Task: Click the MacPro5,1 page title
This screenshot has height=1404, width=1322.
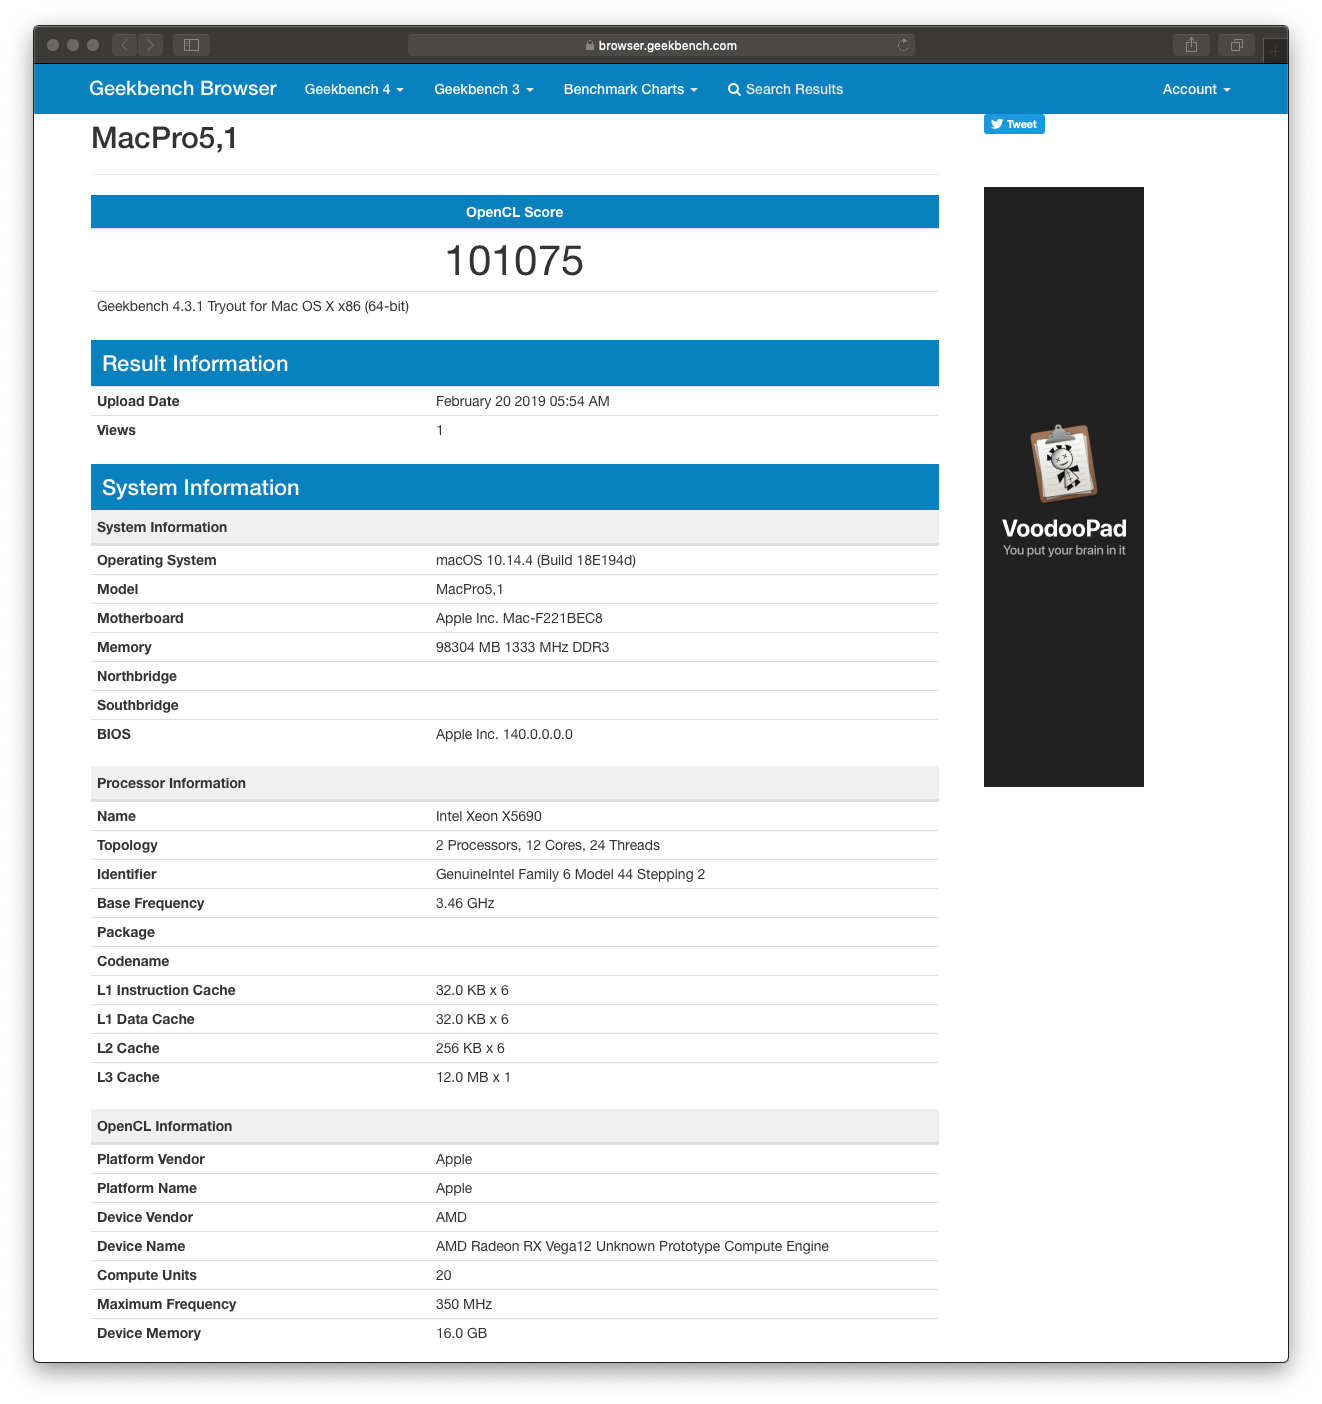Action: pos(164,138)
